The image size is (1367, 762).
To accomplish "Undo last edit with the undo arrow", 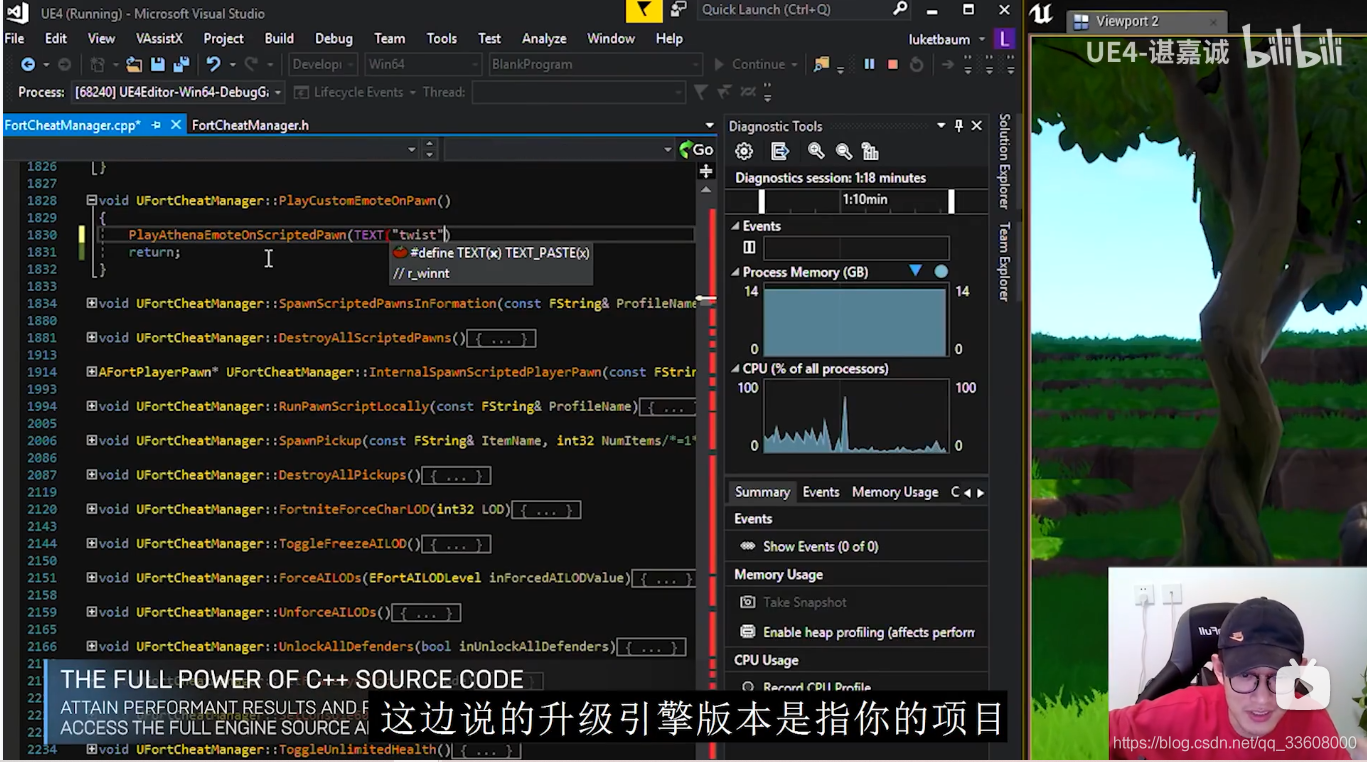I will click(x=213, y=64).
